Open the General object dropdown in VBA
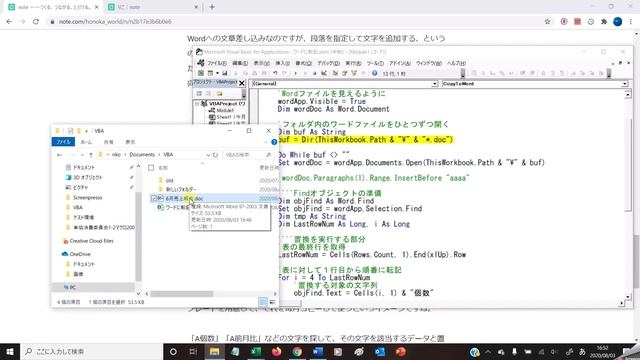Image resolution: width=640 pixels, height=360 pixels. pyautogui.click(x=435, y=84)
